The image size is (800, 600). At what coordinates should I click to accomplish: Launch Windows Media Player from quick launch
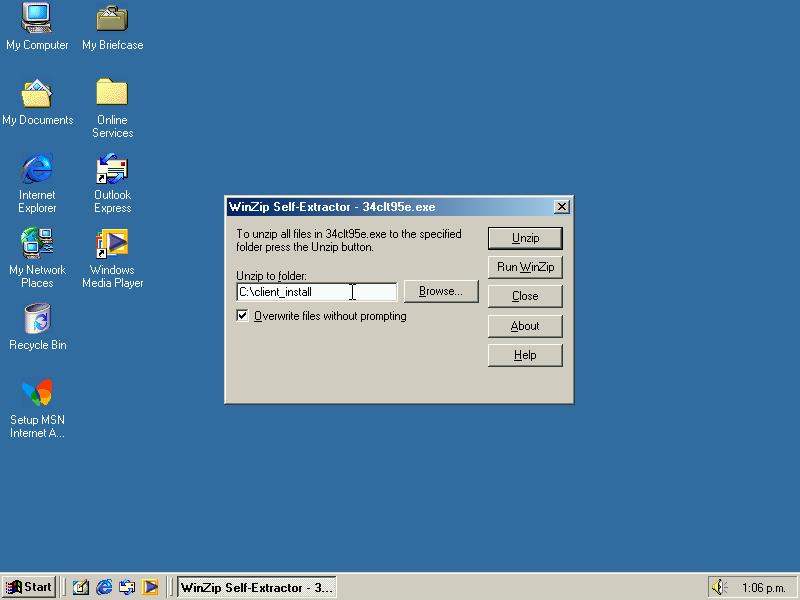(150, 587)
